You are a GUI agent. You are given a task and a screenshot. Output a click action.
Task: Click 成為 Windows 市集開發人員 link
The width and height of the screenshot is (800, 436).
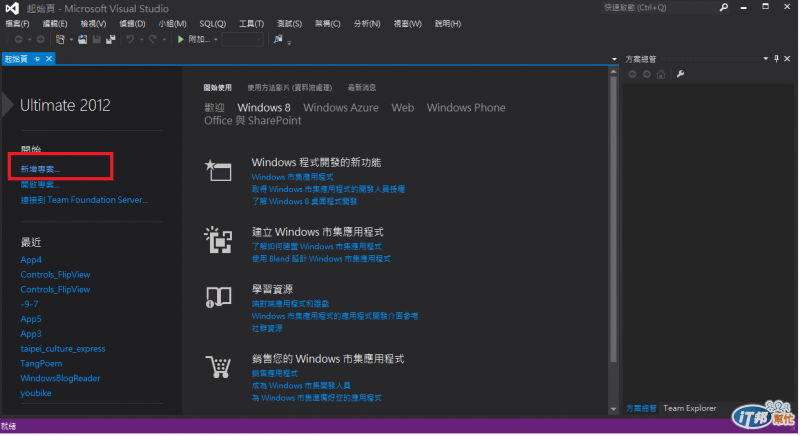(301, 386)
